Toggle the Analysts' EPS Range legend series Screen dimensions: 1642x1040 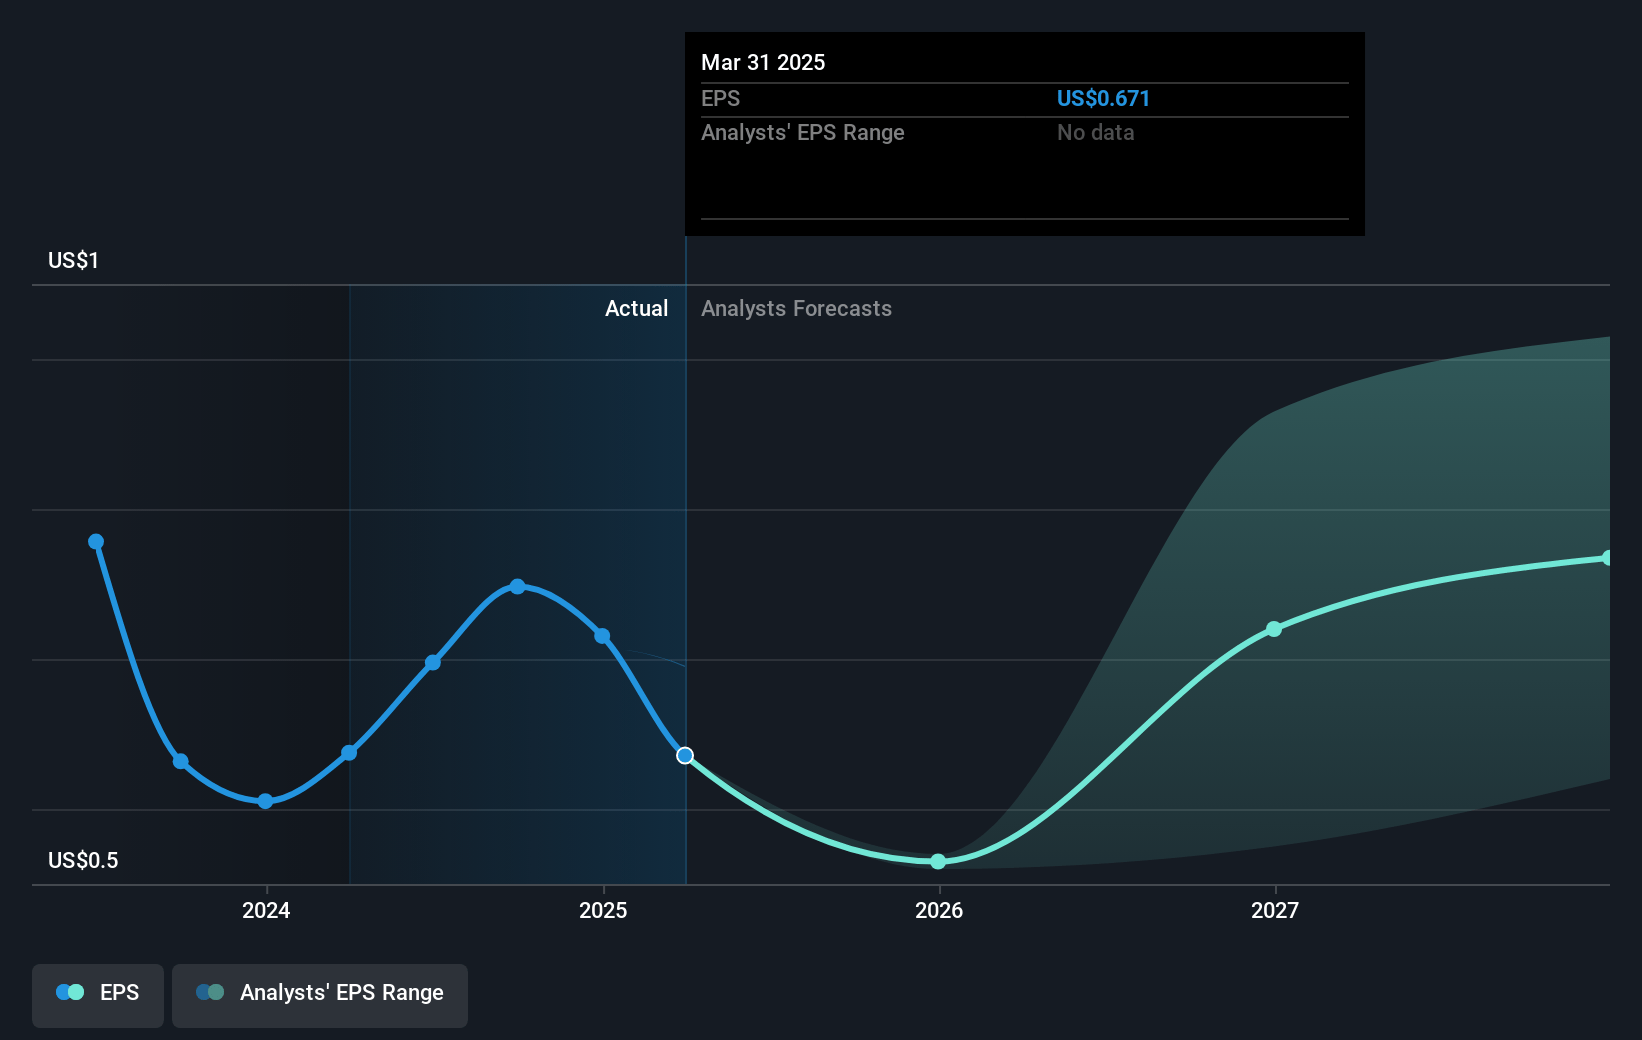point(320,995)
